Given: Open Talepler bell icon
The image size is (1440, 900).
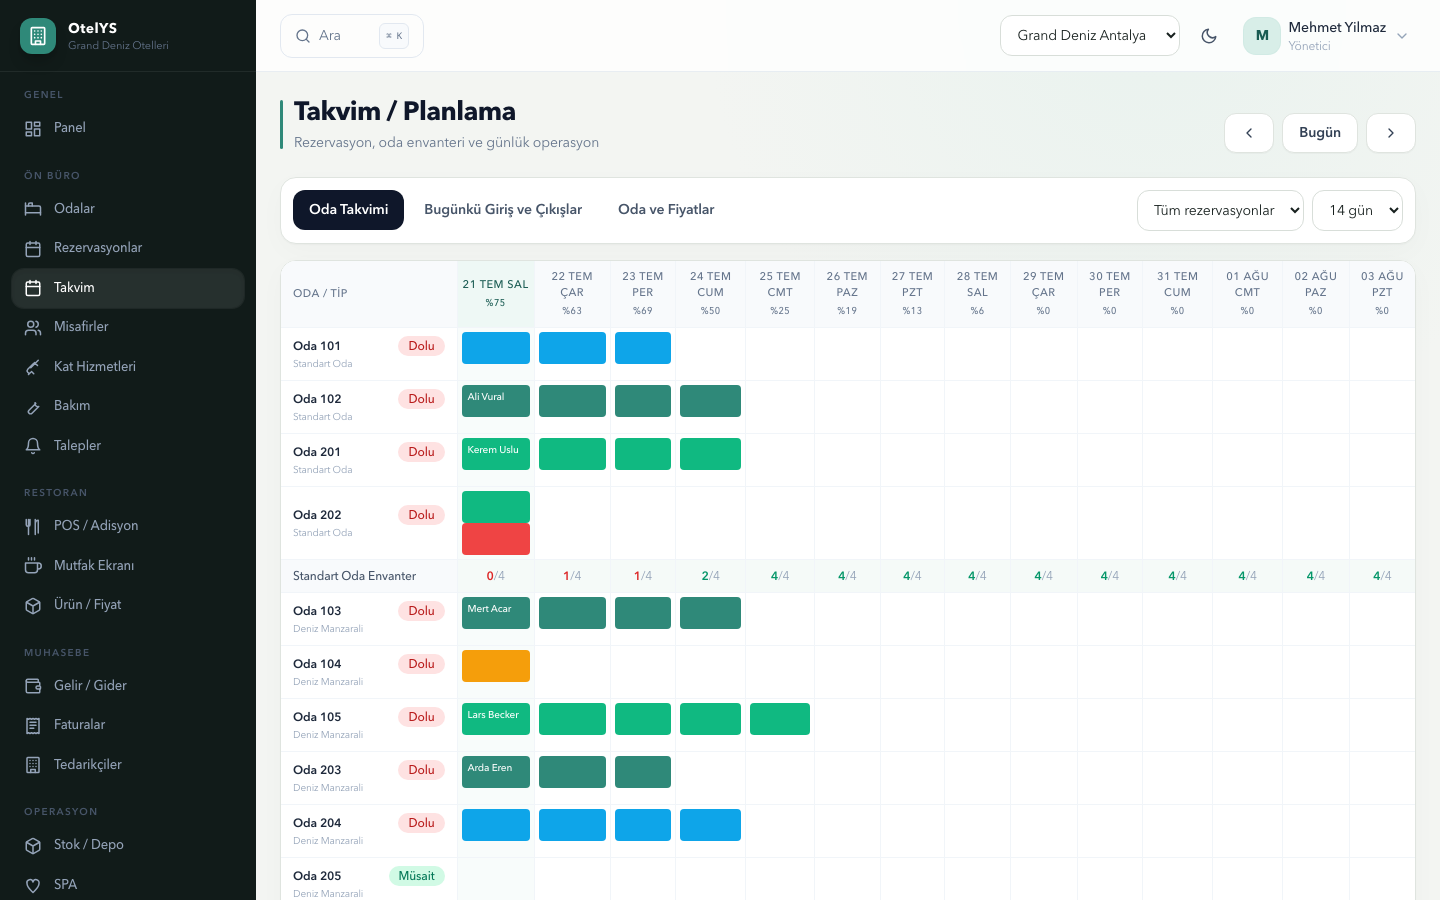Looking at the screenshot, I should coord(33,446).
